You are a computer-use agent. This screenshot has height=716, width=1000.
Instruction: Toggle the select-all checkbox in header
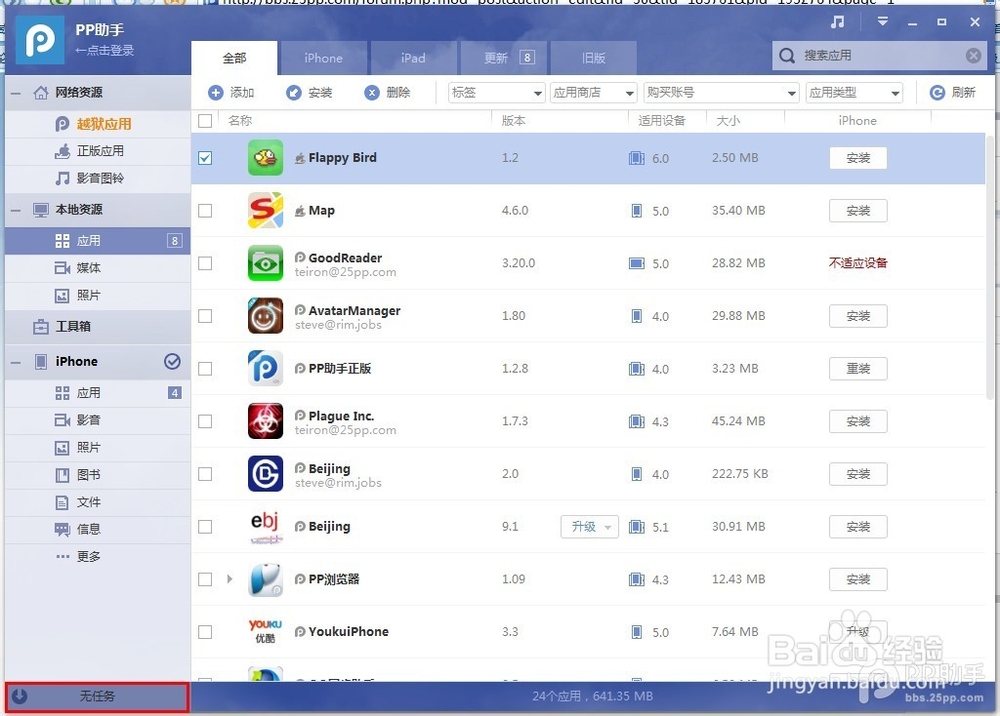205,121
